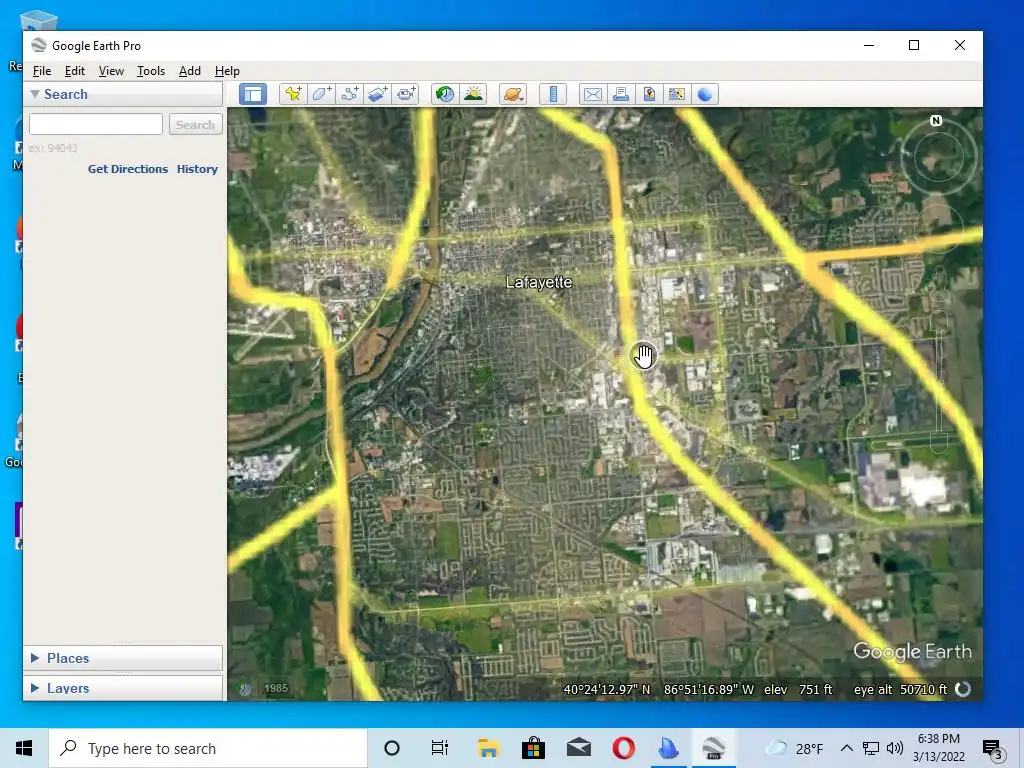Toggle the sidebar visibility button
The image size is (1024, 768).
[253, 94]
